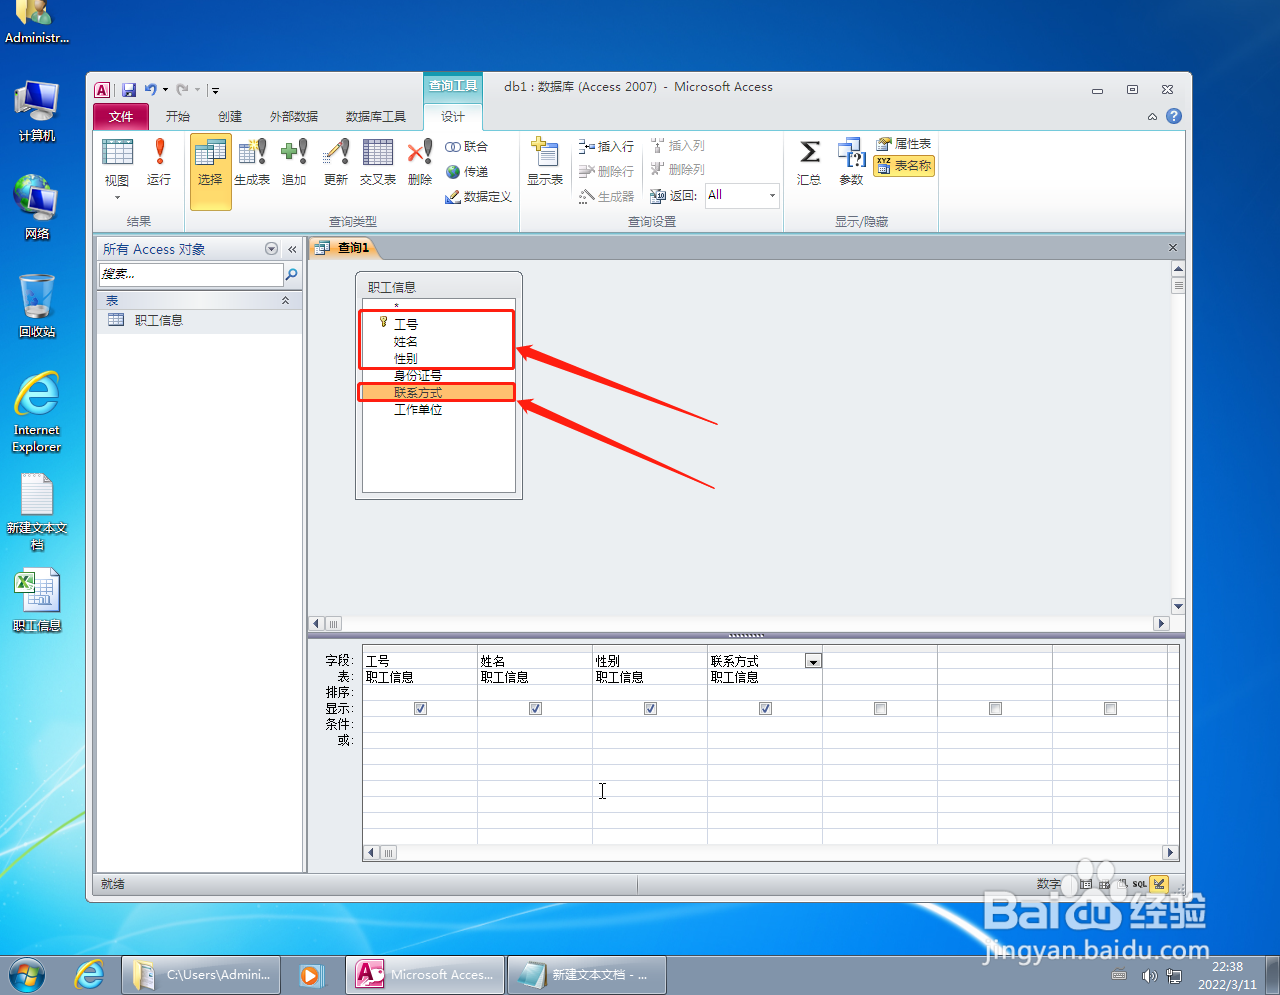The width and height of the screenshot is (1280, 995).
Task: Switch to 新建文本文档 taskbar window
Action: pyautogui.click(x=587, y=974)
